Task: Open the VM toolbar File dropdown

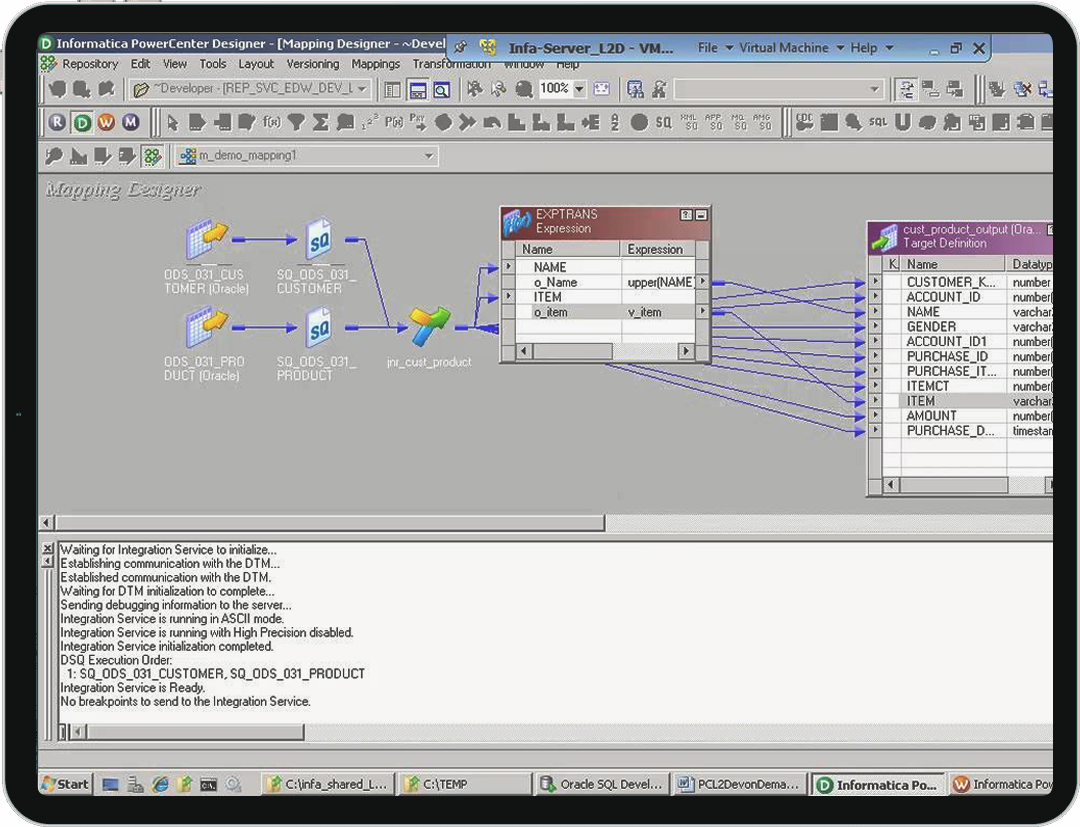Action: pyautogui.click(x=715, y=48)
